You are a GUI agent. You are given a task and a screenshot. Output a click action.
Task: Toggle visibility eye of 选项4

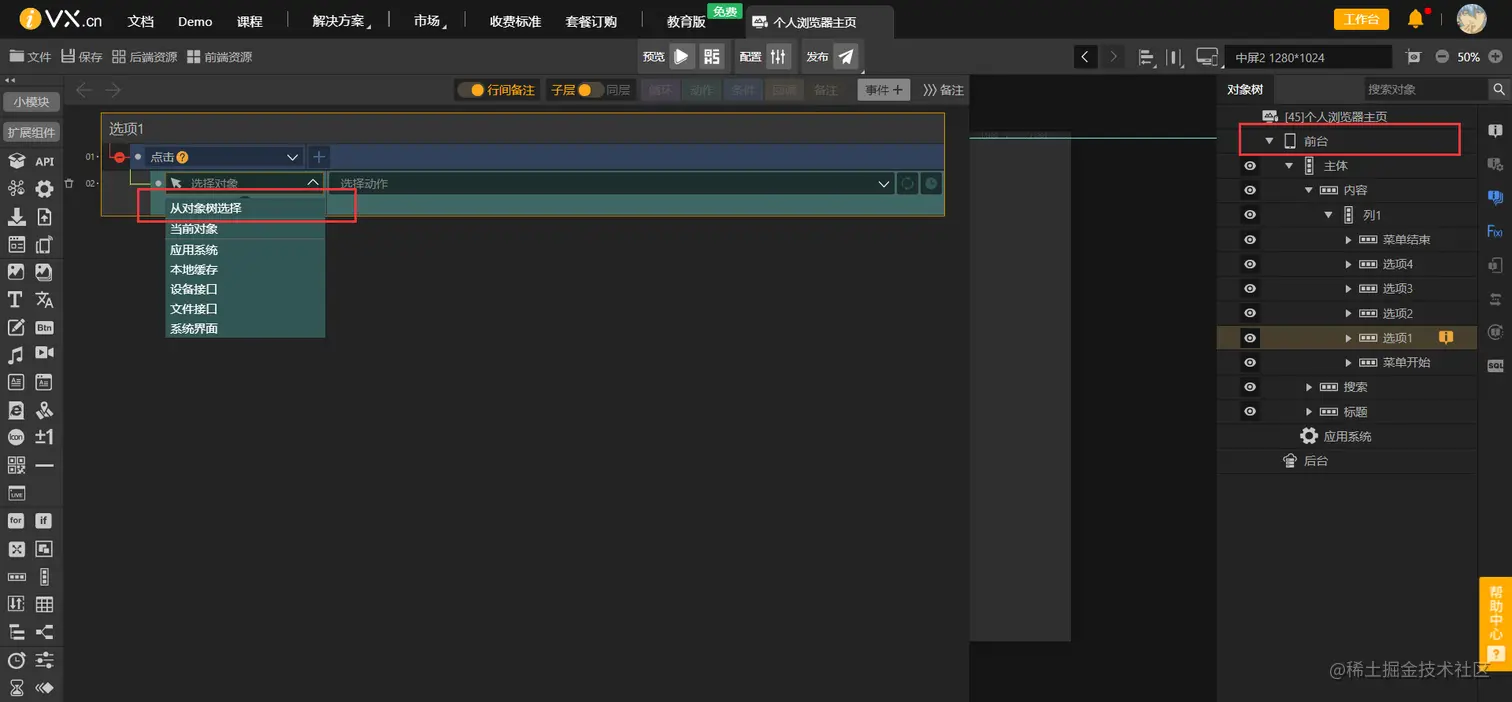point(1249,264)
